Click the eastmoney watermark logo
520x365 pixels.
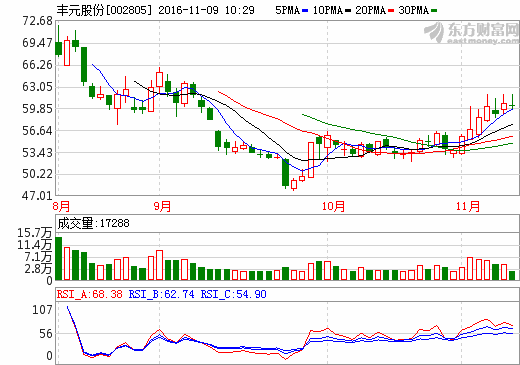coord(471,33)
